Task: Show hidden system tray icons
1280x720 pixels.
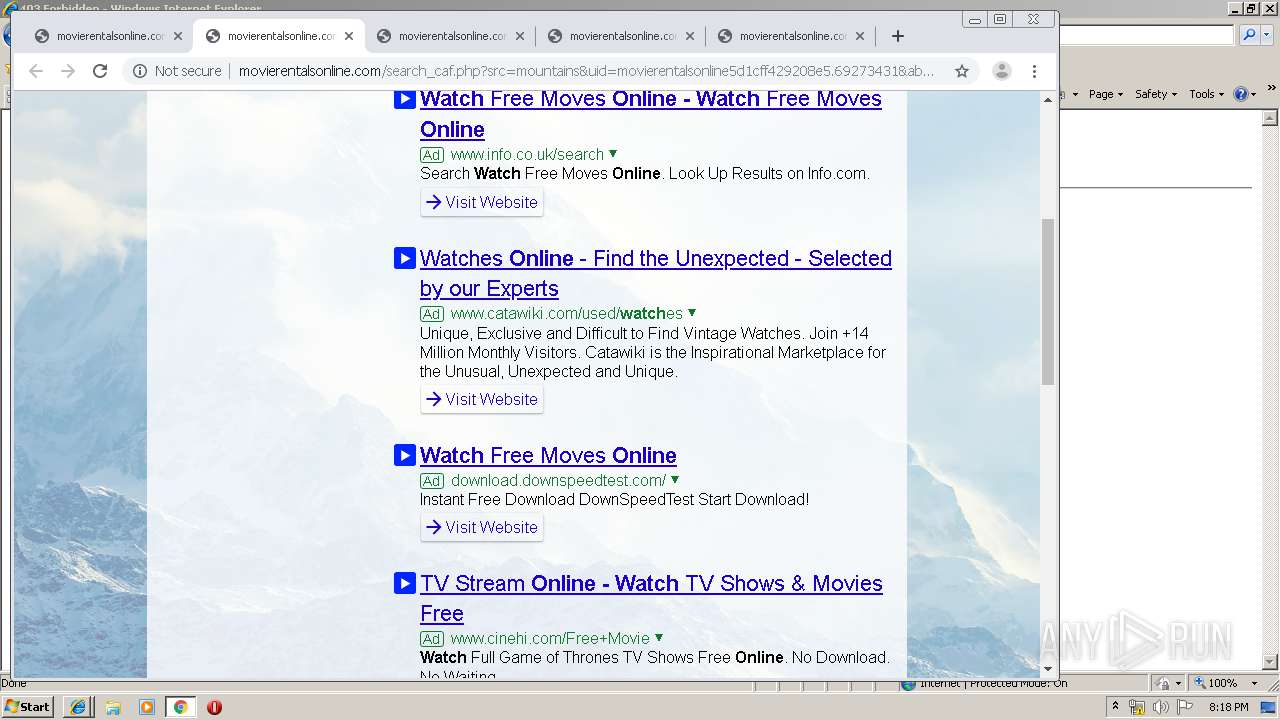Action: coord(1115,707)
